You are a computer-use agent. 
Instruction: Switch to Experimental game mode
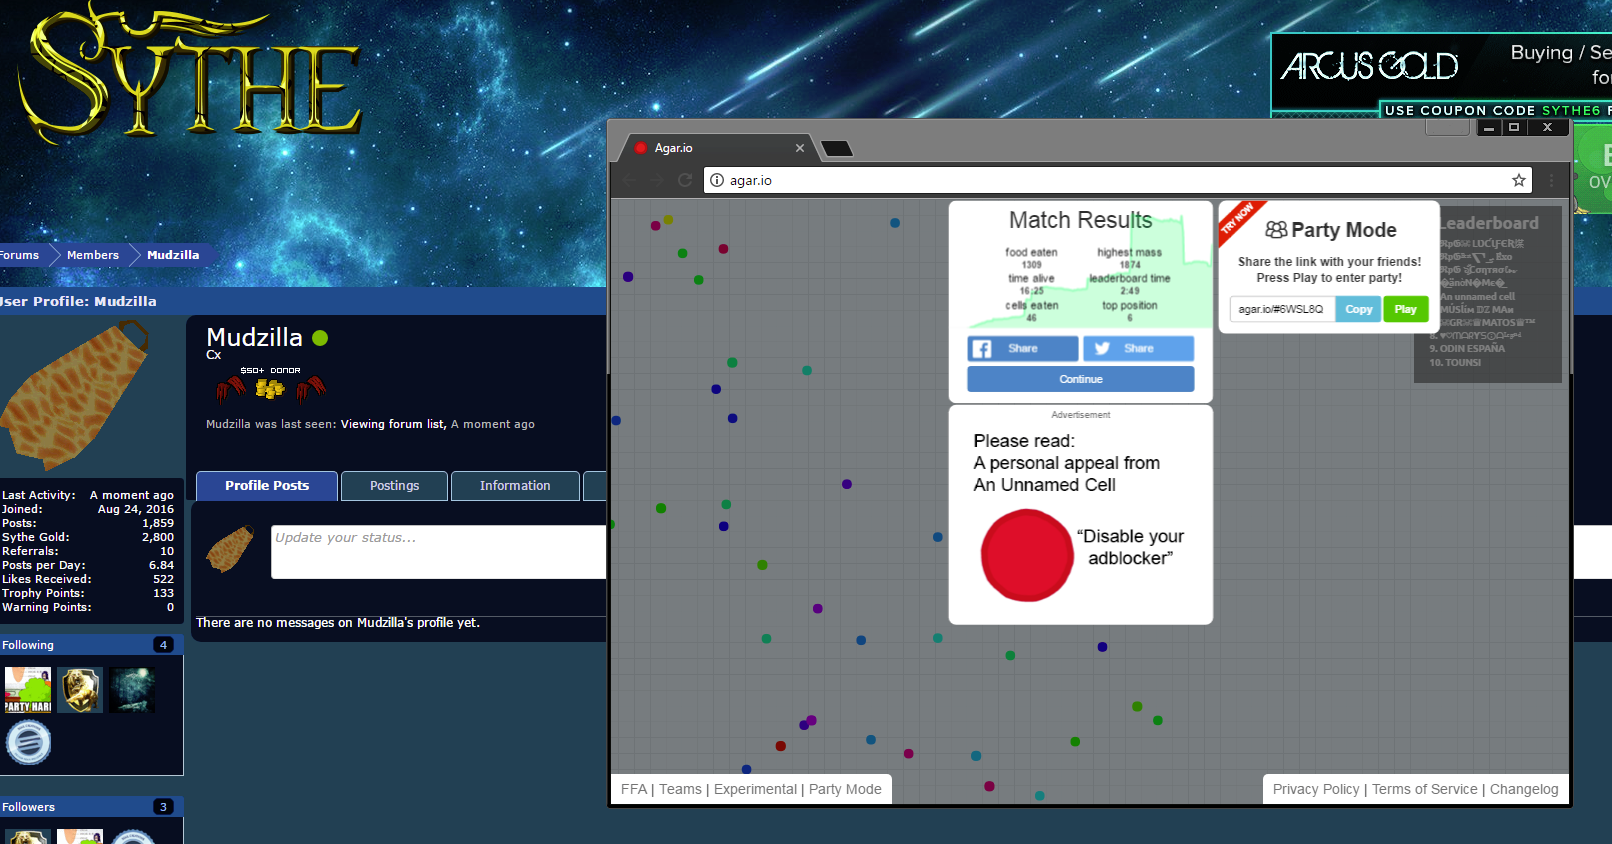[755, 789]
